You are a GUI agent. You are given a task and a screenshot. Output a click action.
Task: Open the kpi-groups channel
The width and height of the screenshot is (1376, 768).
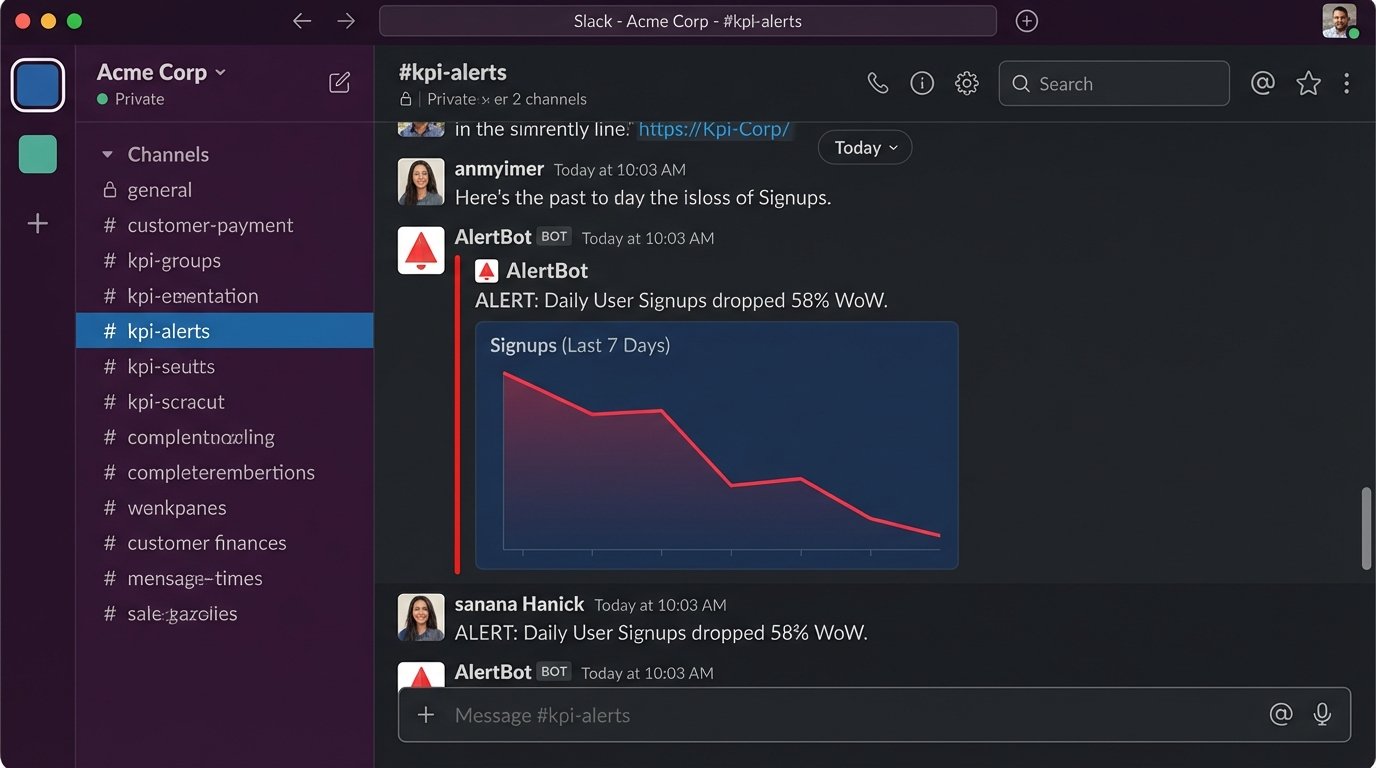point(174,261)
